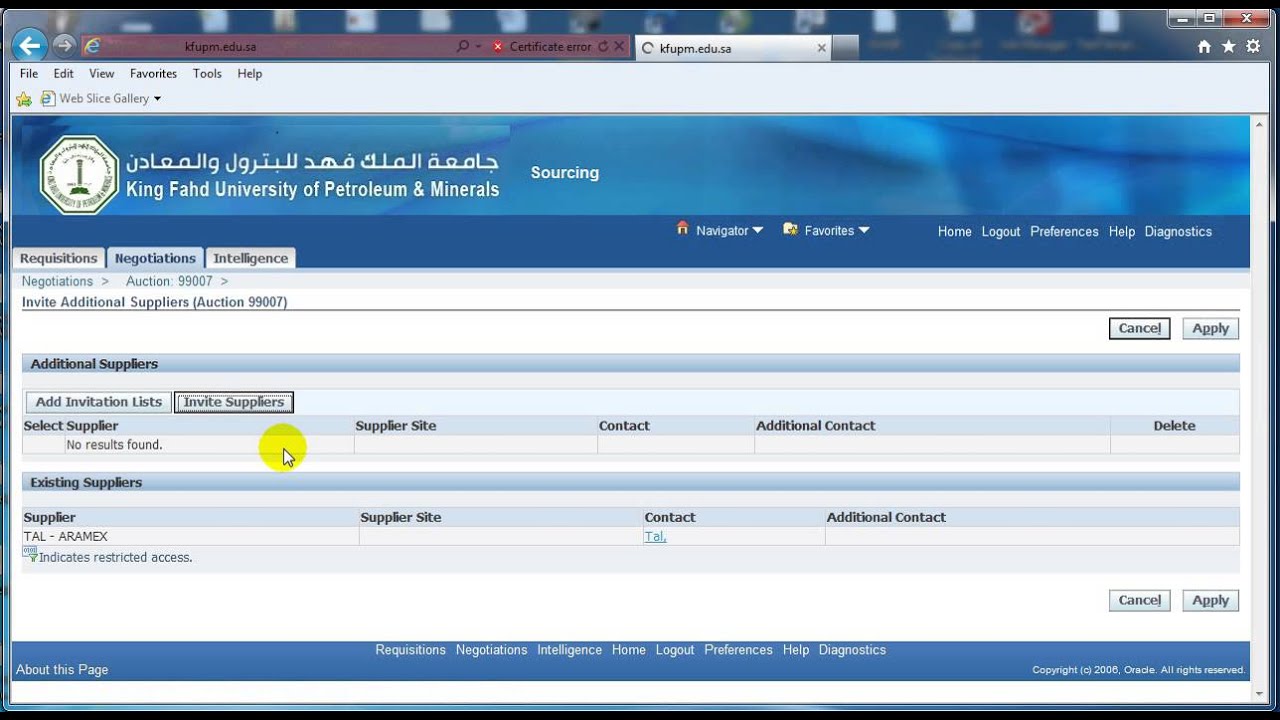The width and height of the screenshot is (1280, 720).
Task: Click the Web Slice Gallery page icon
Action: [x=47, y=99]
